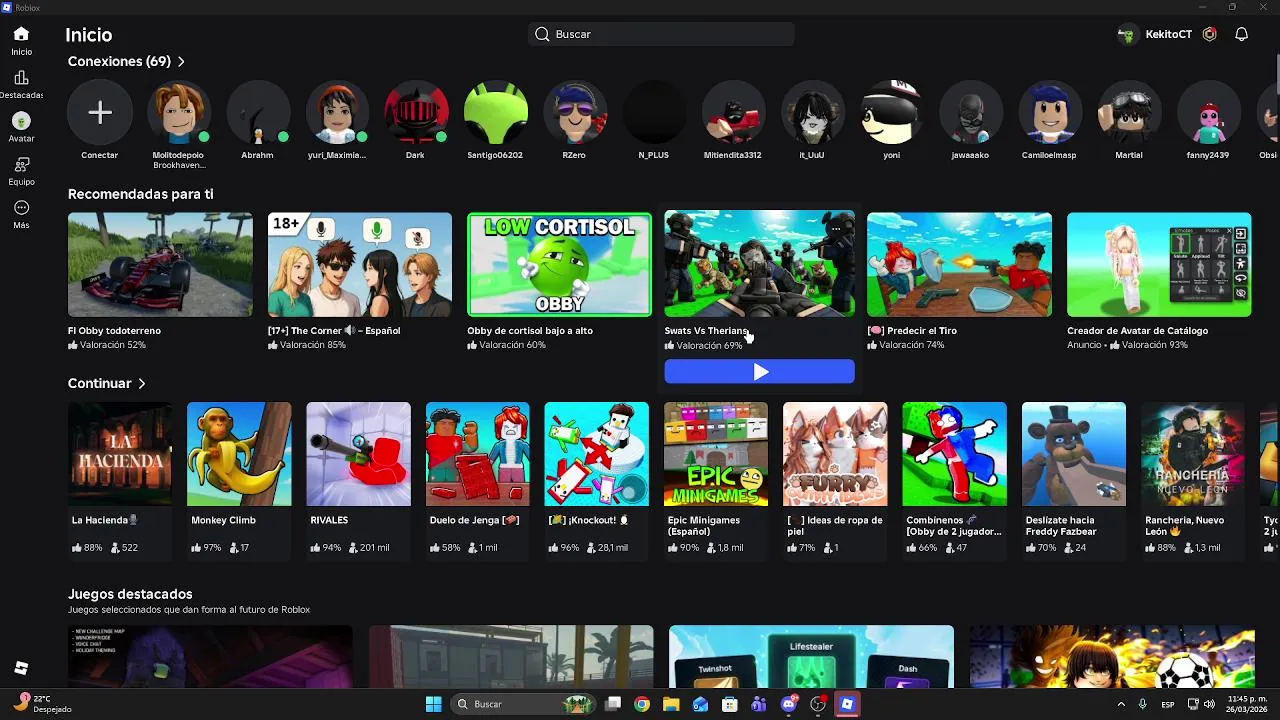This screenshot has height=720, width=1280.
Task: Expand the Continuar section chevron
Action: tap(142, 384)
